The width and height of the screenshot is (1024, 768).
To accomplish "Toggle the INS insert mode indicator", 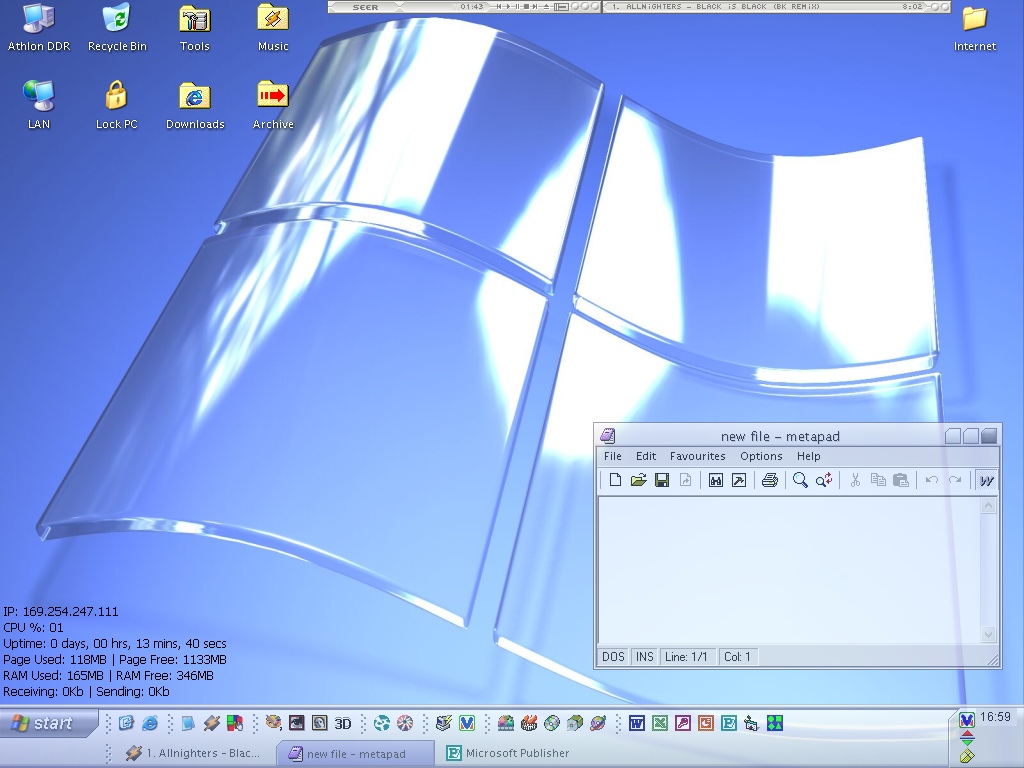I will (645, 657).
